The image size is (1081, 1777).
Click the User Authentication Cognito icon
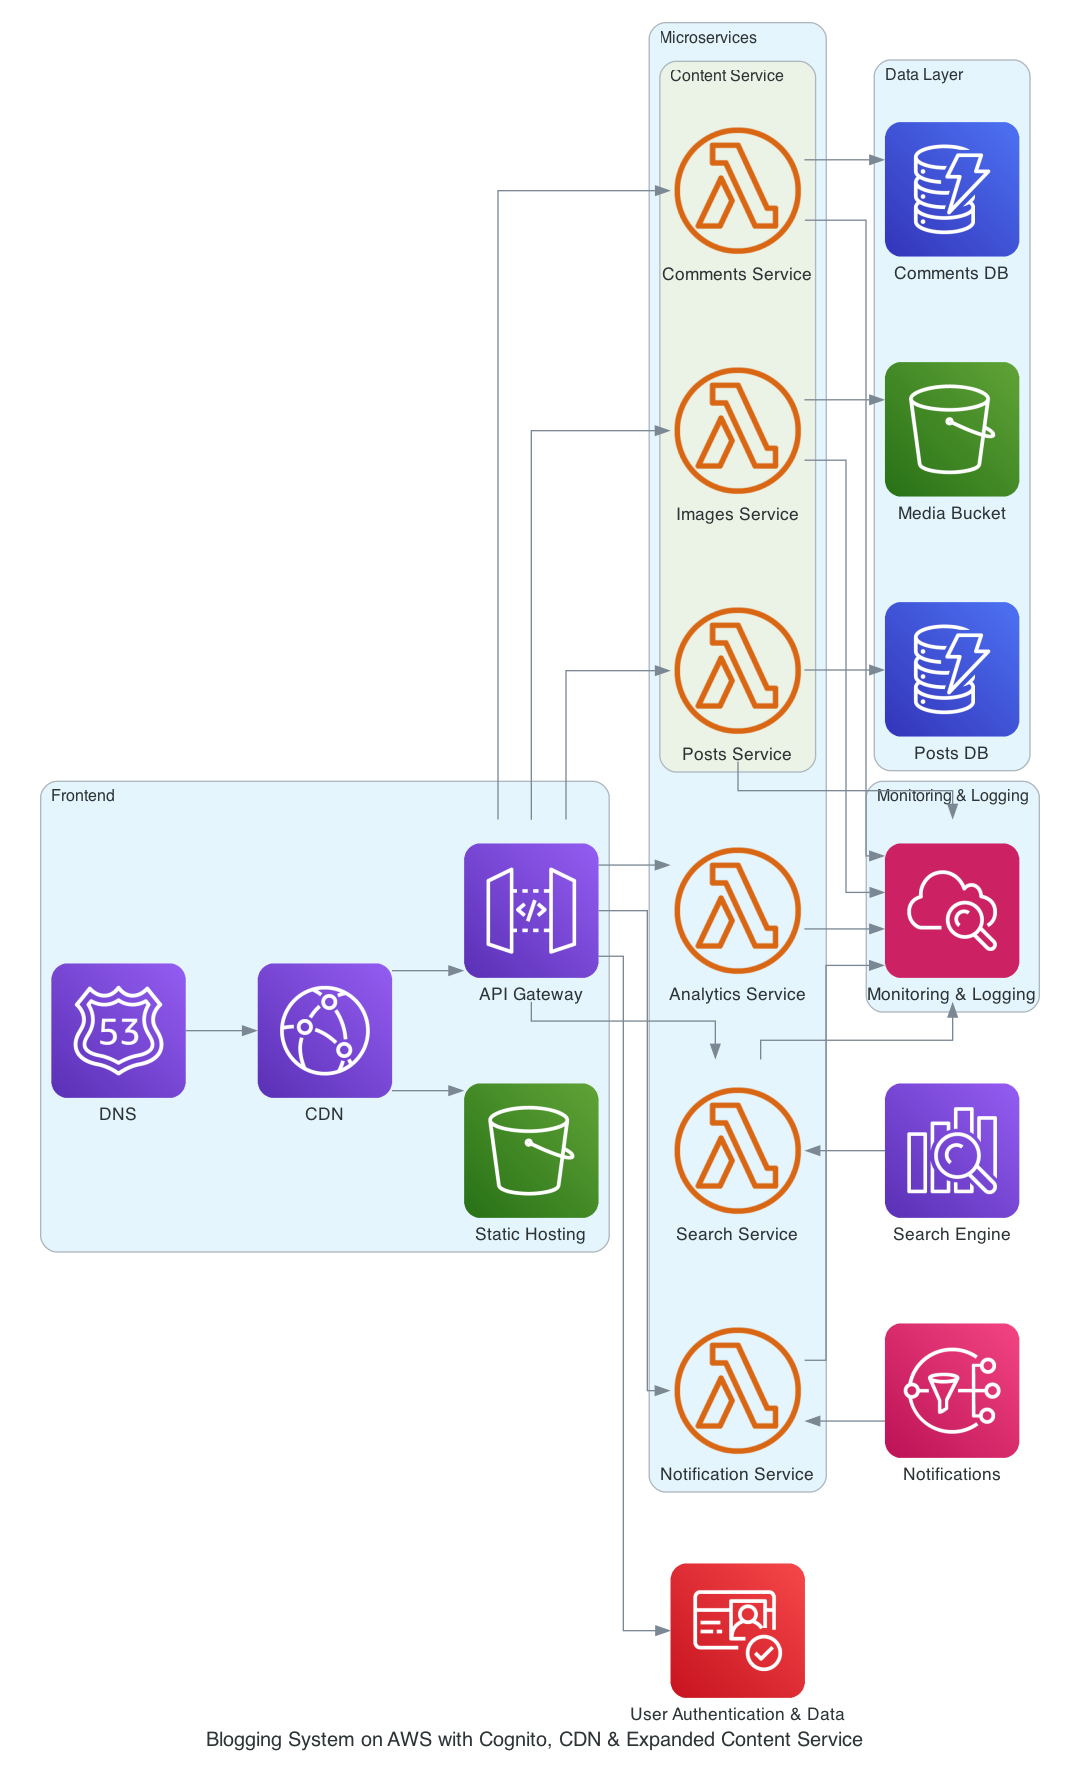tap(737, 1630)
